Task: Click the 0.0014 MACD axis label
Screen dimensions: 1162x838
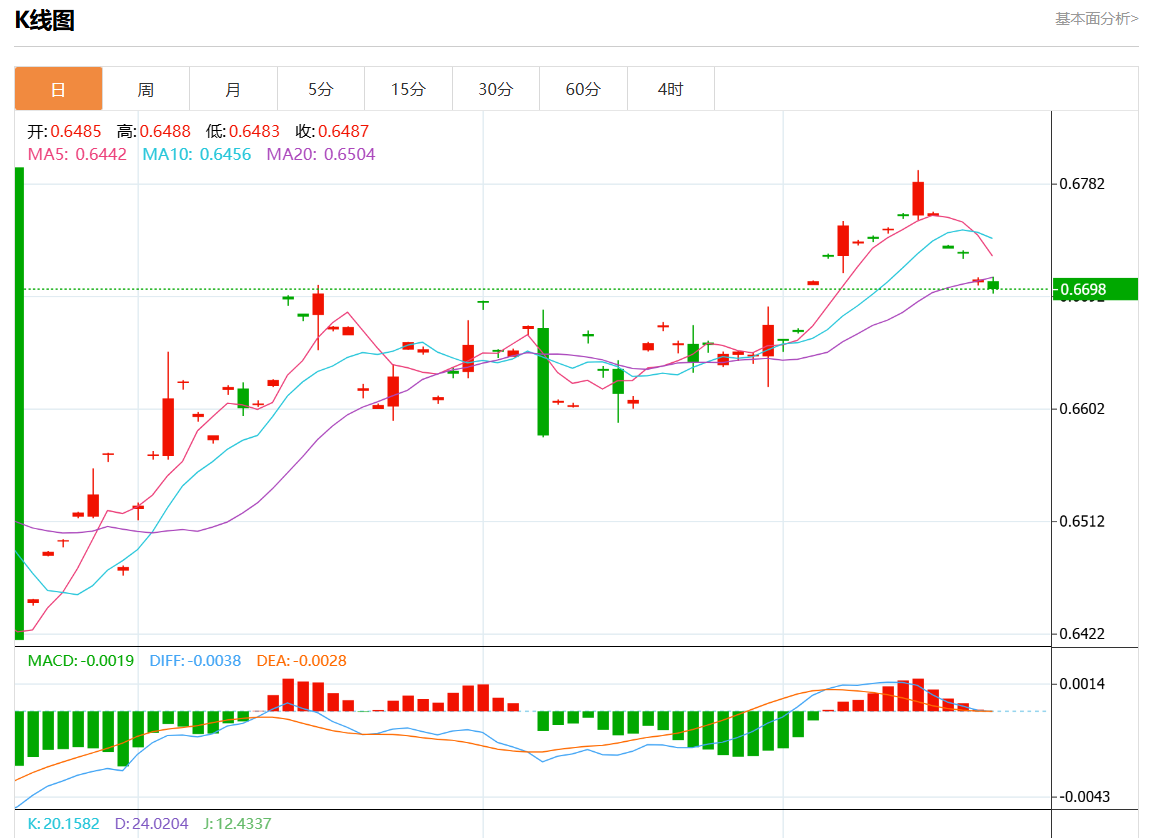Action: (1082, 684)
